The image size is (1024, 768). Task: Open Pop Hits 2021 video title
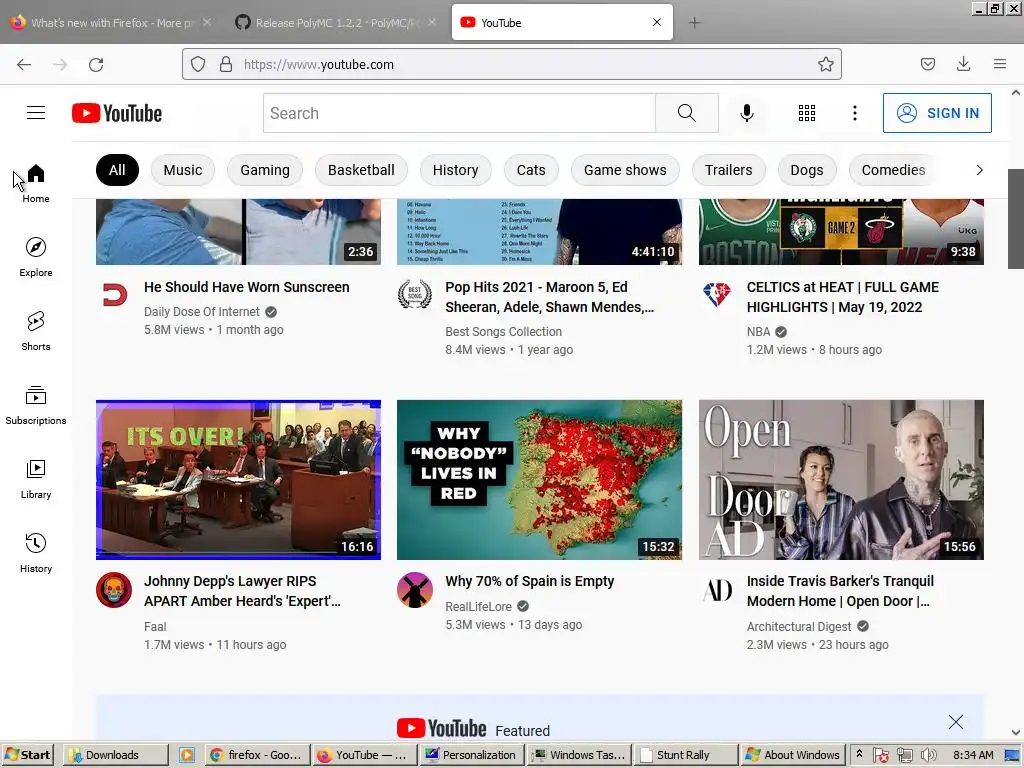pos(549,297)
